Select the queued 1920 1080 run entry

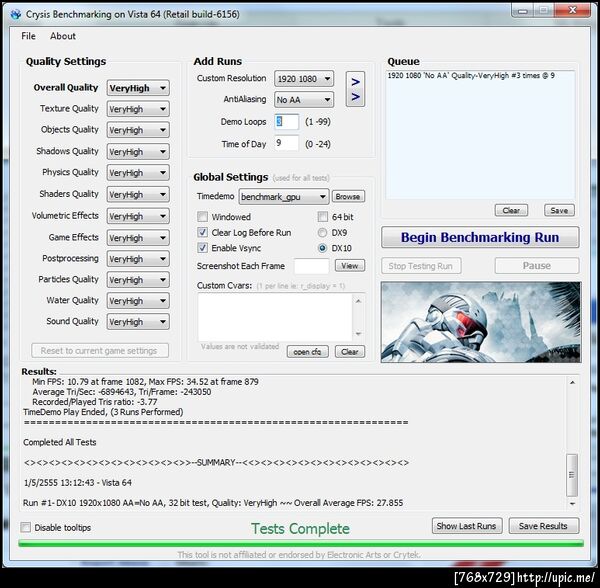click(471, 75)
